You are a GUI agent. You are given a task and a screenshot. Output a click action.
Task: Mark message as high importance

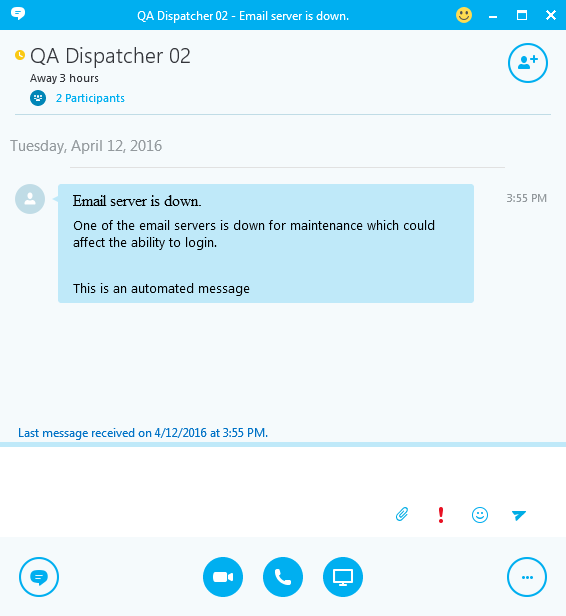coord(441,515)
